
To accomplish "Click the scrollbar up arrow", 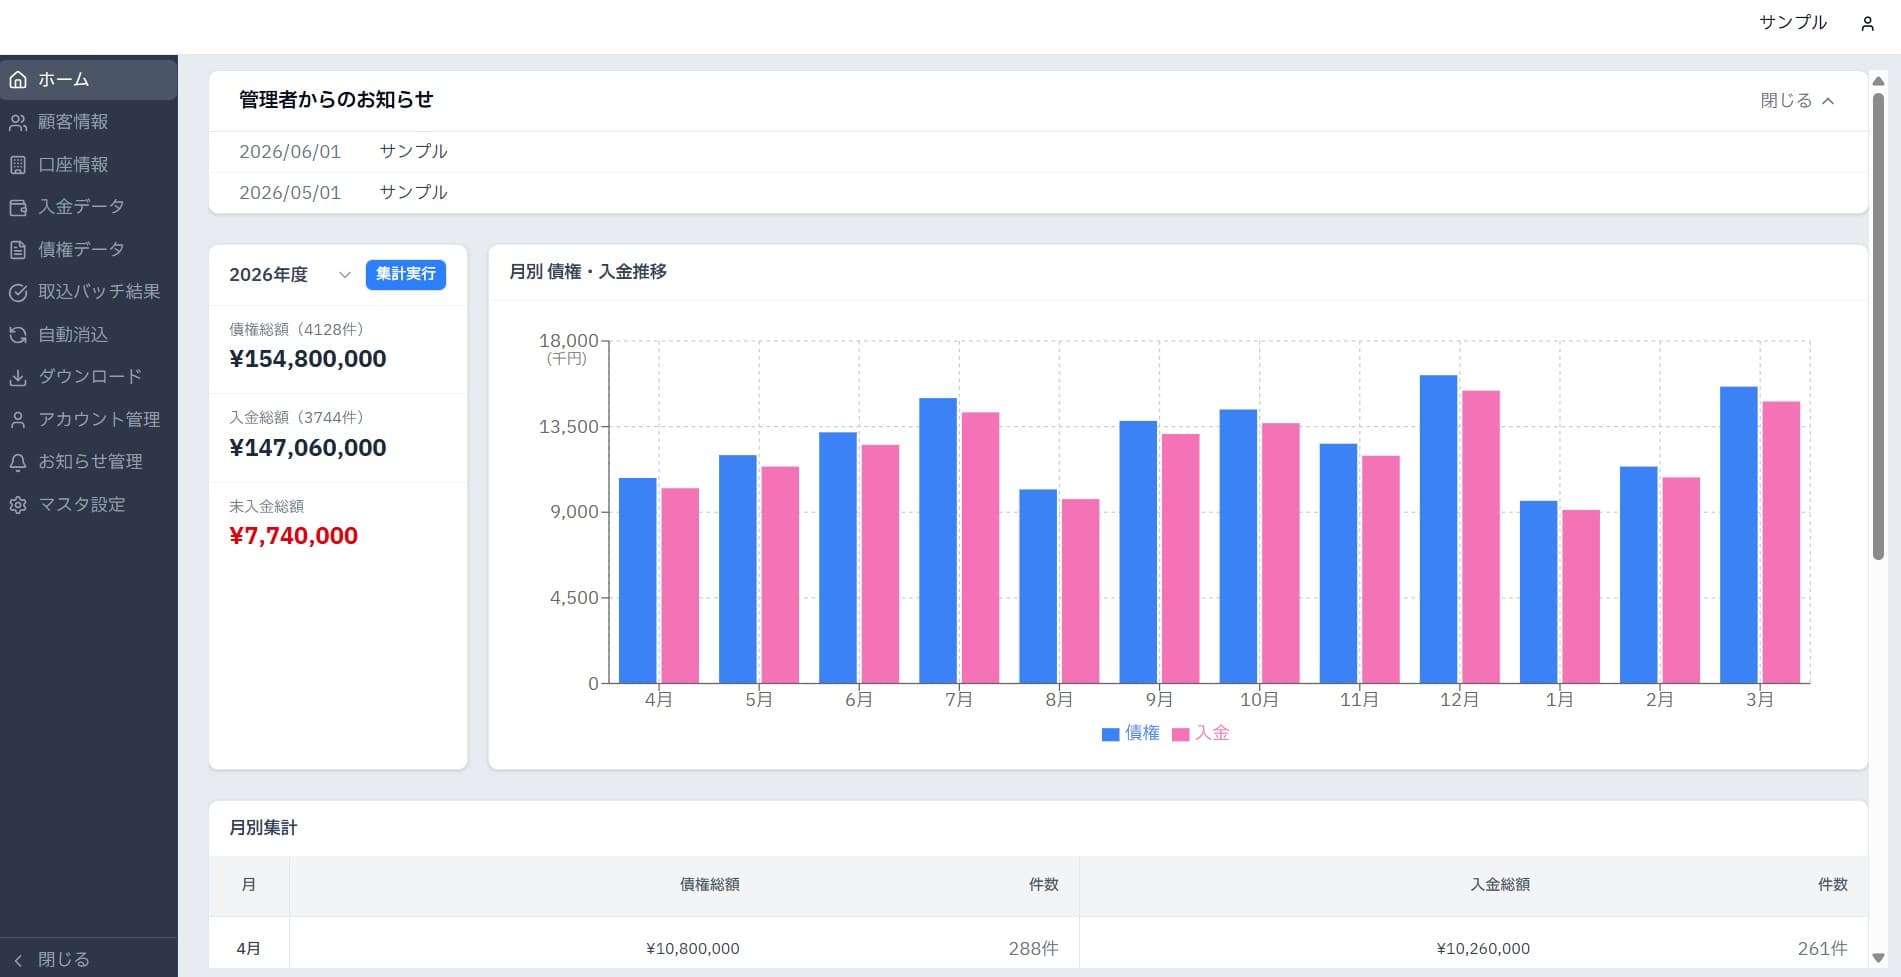I will 1878,81.
